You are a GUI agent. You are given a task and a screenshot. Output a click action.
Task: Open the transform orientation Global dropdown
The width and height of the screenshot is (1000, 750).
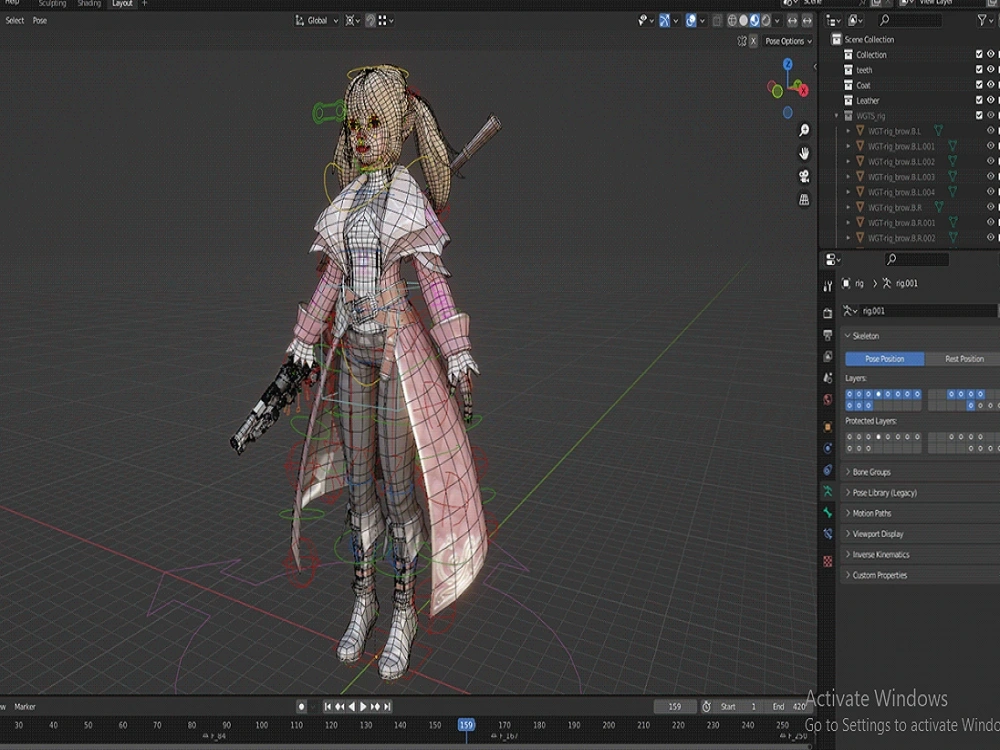[316, 20]
